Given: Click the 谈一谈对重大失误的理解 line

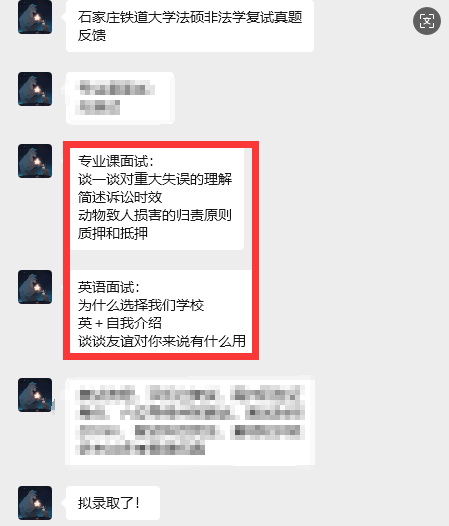Looking at the screenshot, I should tap(155, 179).
